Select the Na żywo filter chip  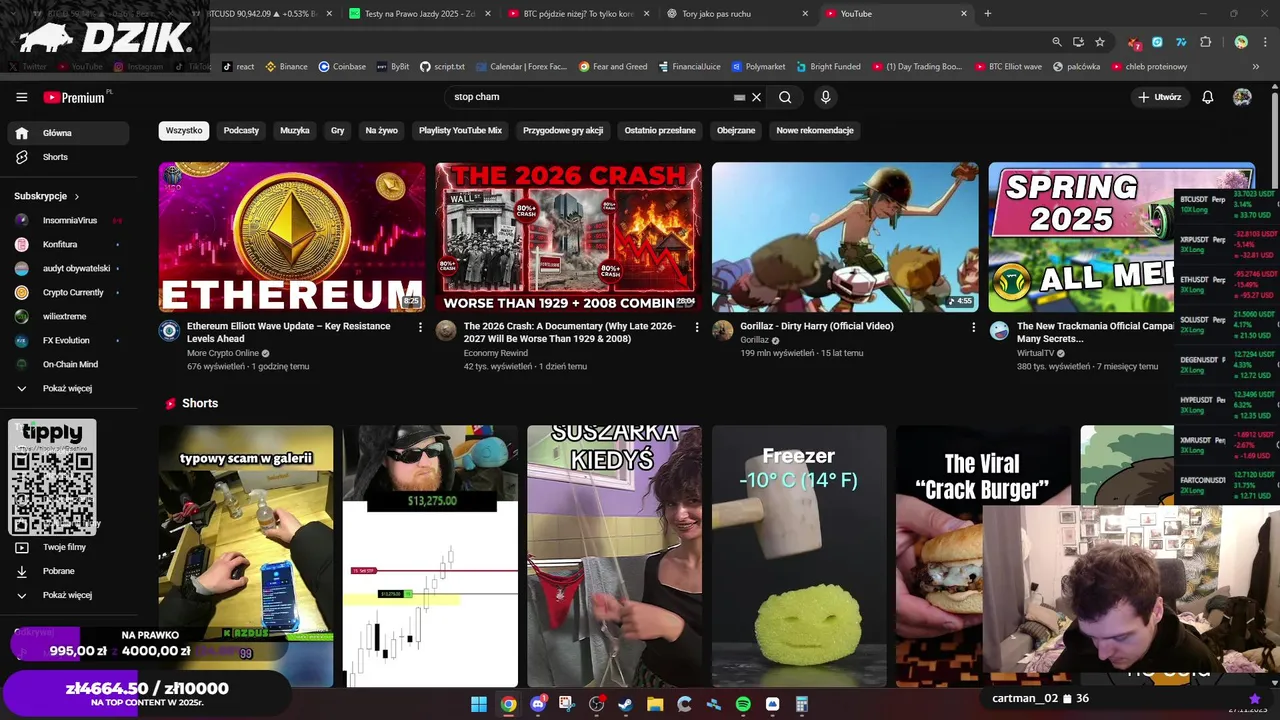pos(382,130)
